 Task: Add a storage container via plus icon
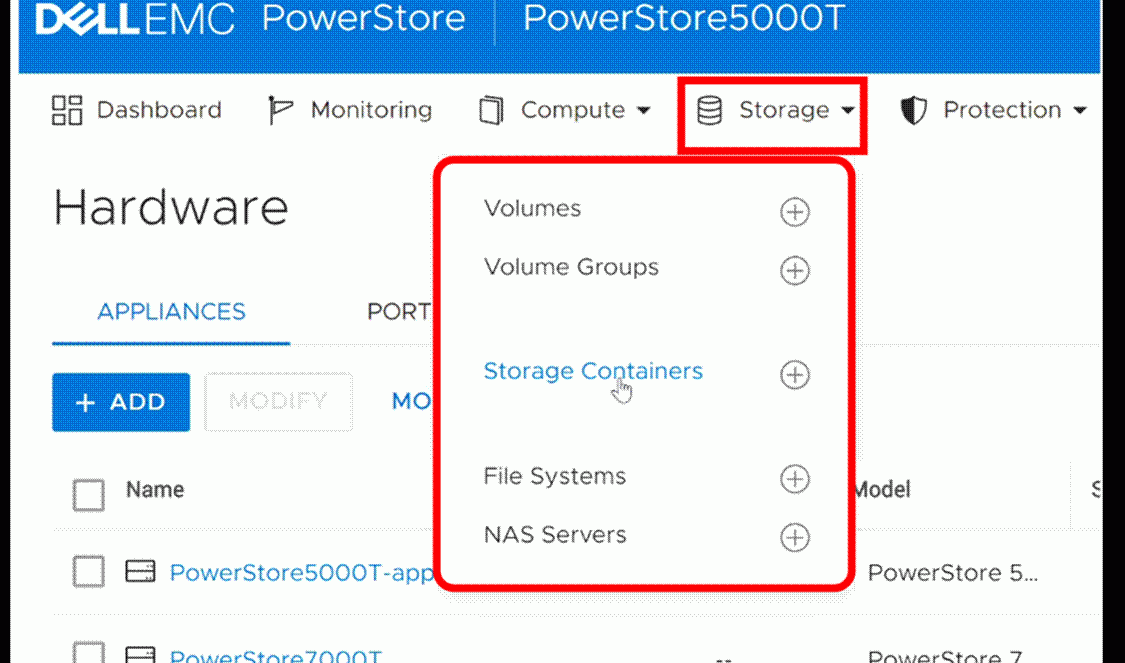click(794, 375)
